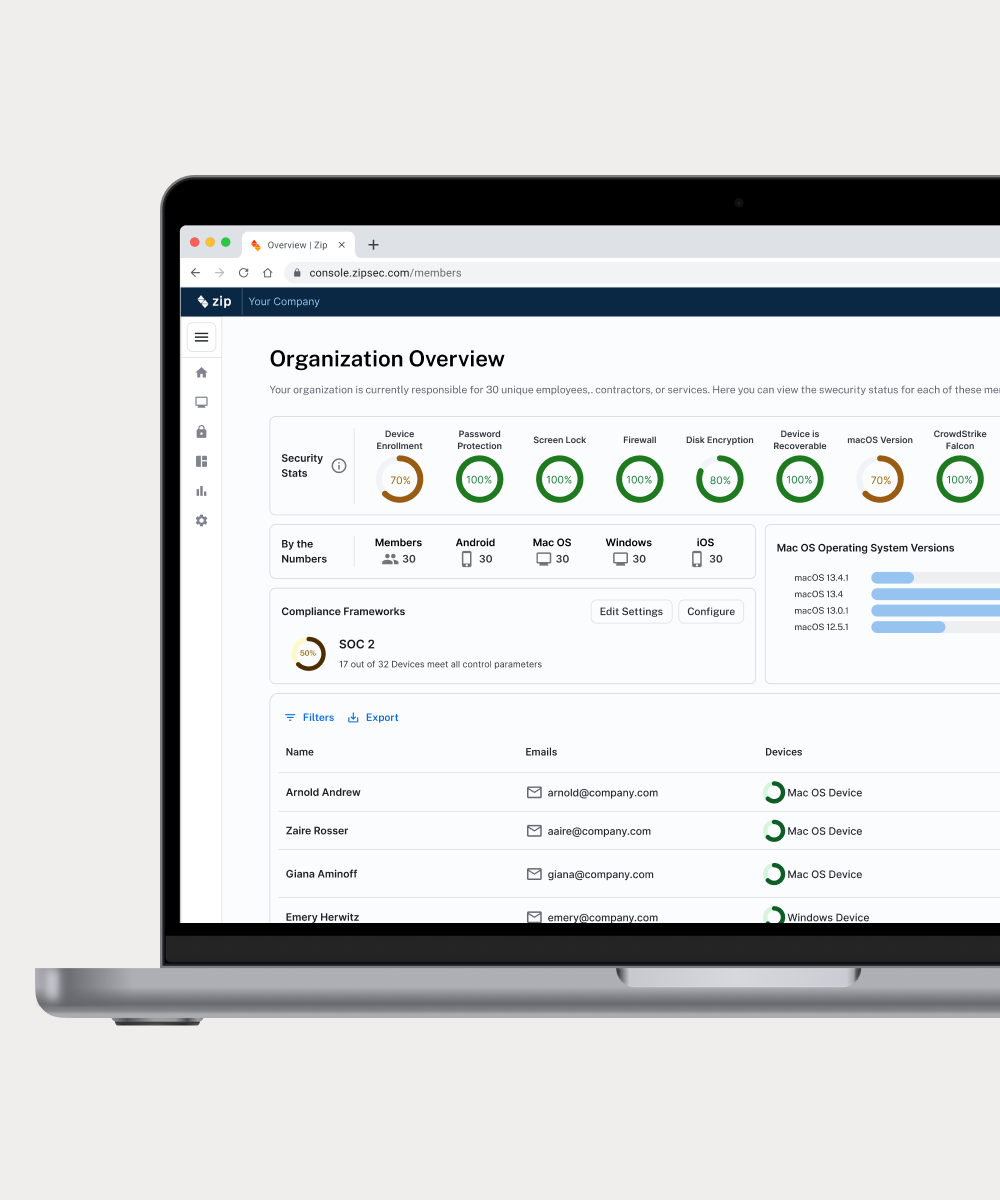1000x1200 pixels.
Task: Click the Configure button
Action: coord(711,612)
